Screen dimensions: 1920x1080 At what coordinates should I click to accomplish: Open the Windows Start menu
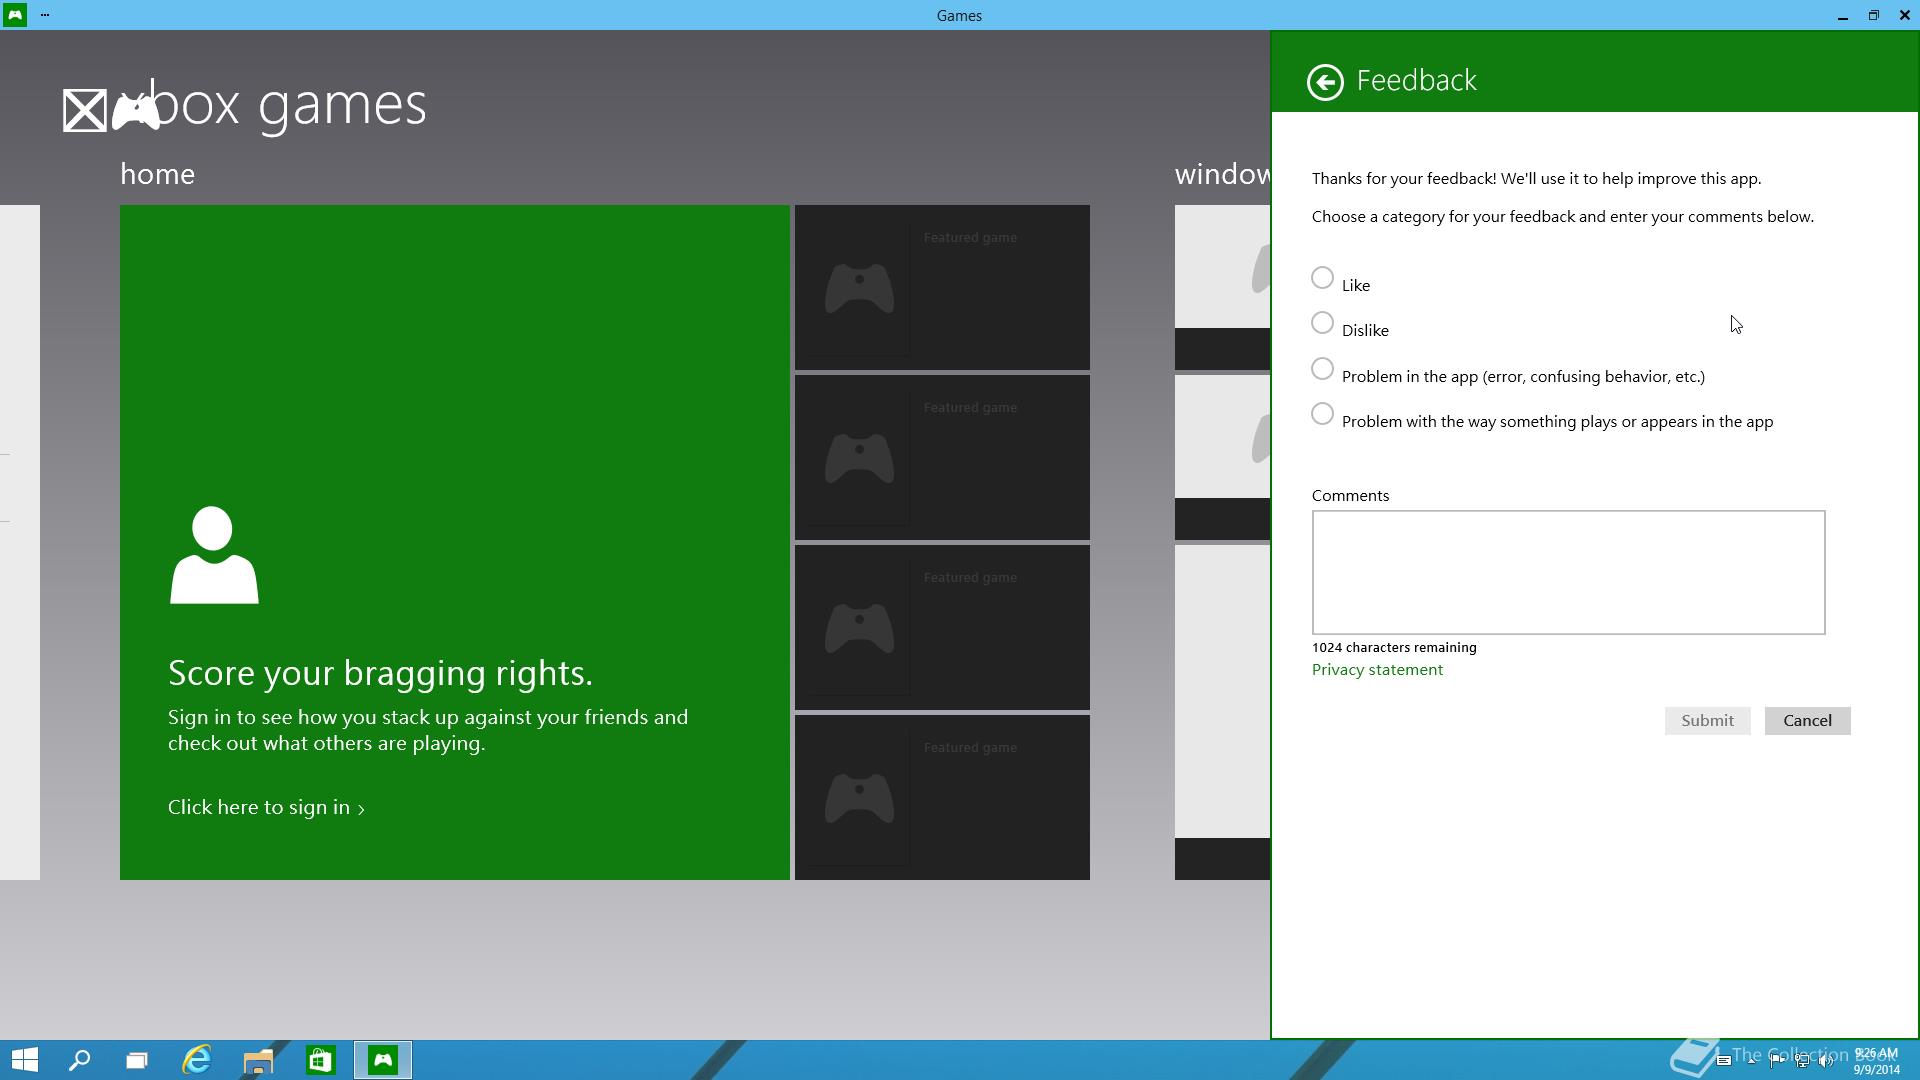point(25,1060)
